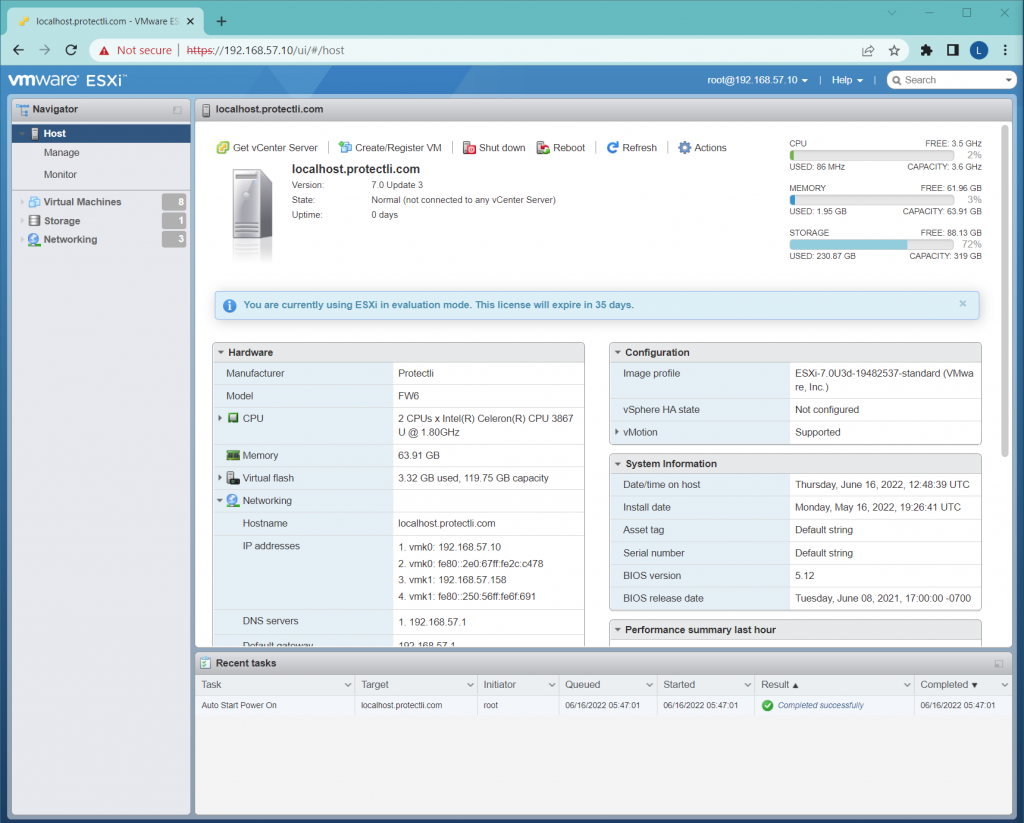Collapse the Hardware panel
The image size is (1024, 823).
click(x=221, y=353)
